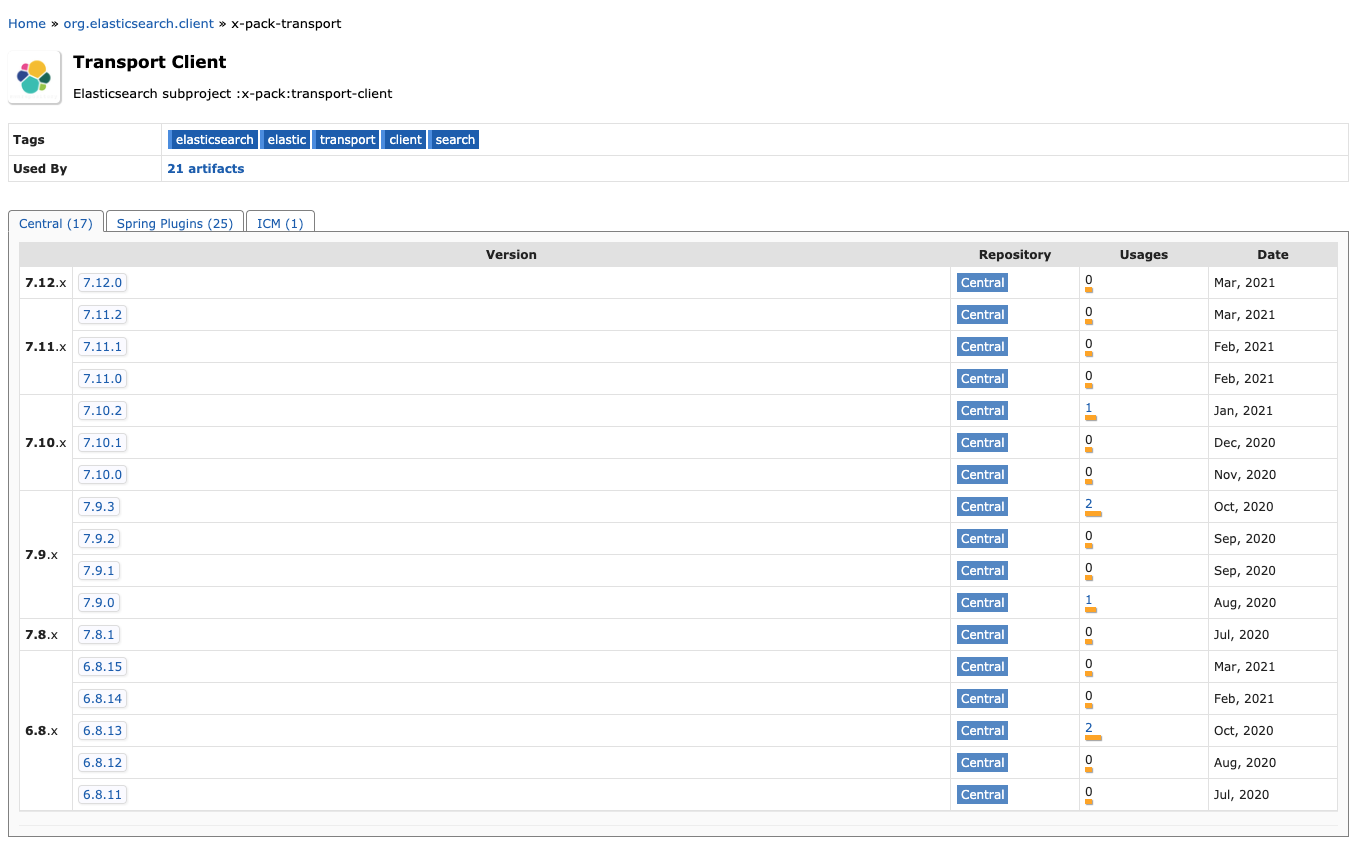Click Central repository badge for 6.8.11
The width and height of the screenshot is (1359, 844).
click(x=982, y=795)
